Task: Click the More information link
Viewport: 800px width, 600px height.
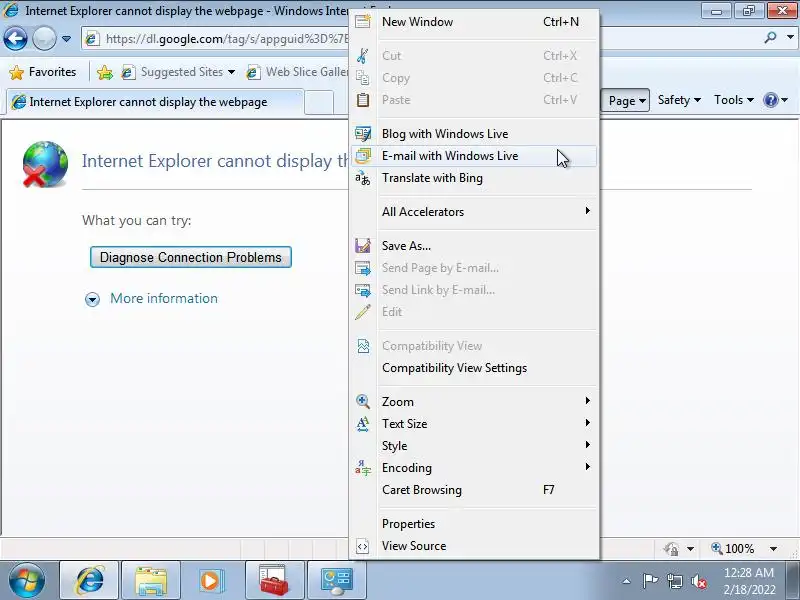Action: click(164, 298)
